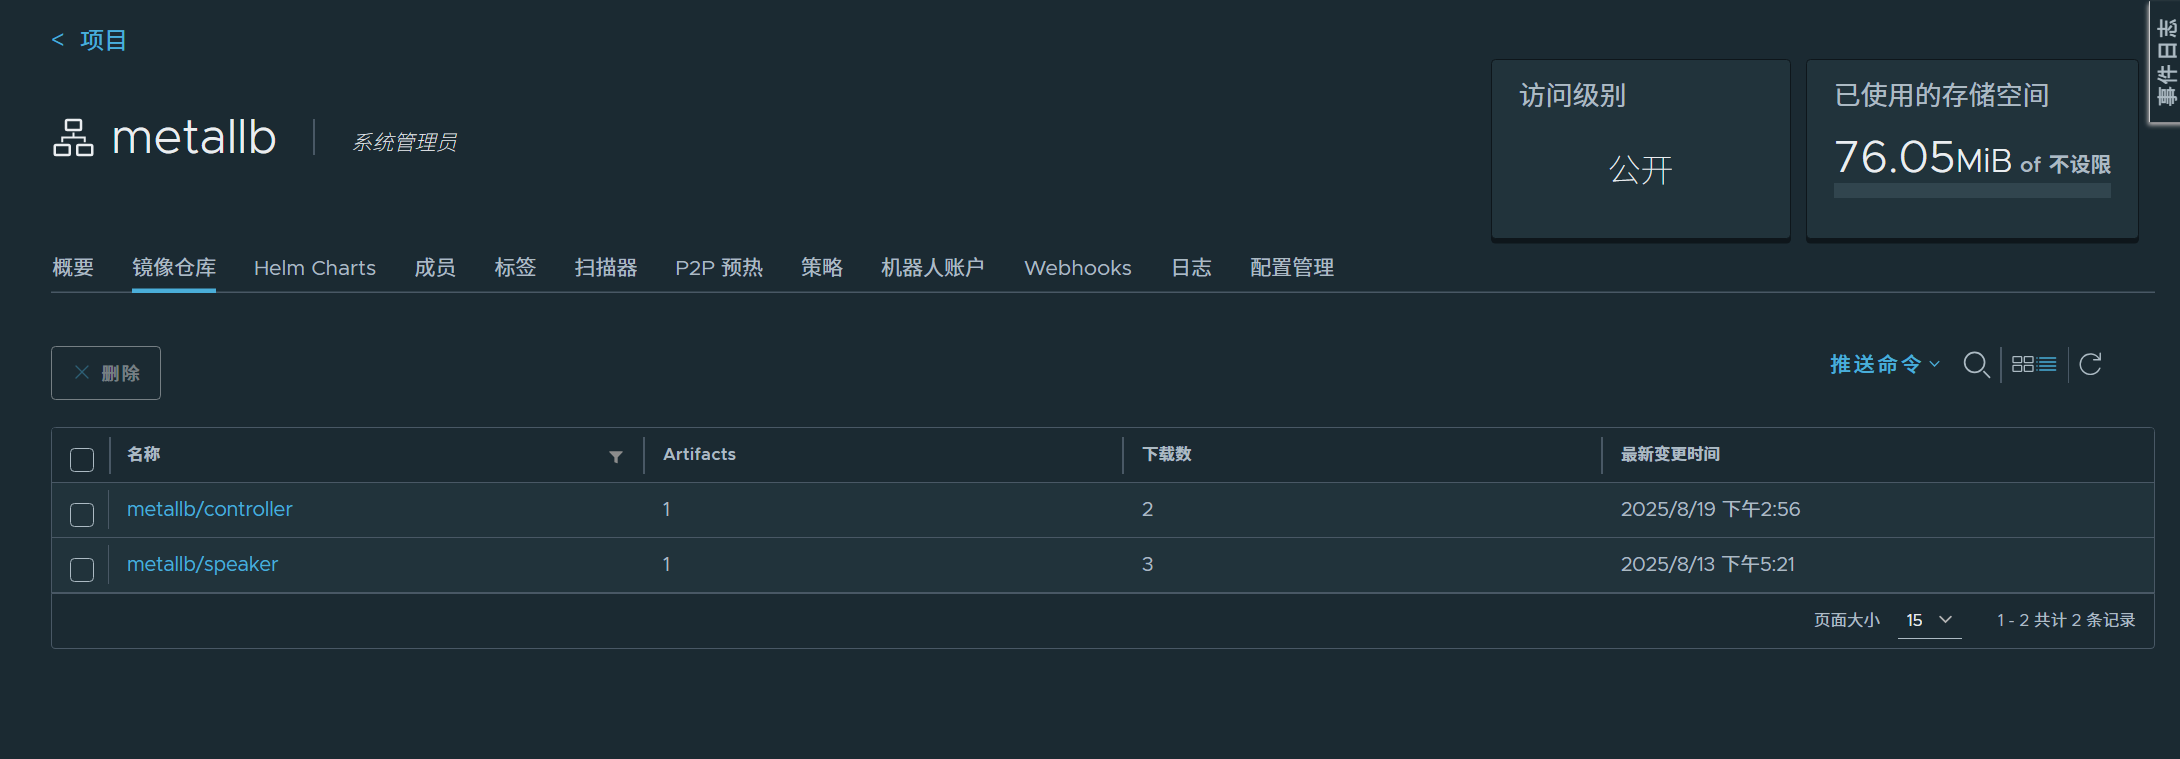The image size is (2180, 759).
Task: Click the download count 2 for controller
Action: 1148,509
